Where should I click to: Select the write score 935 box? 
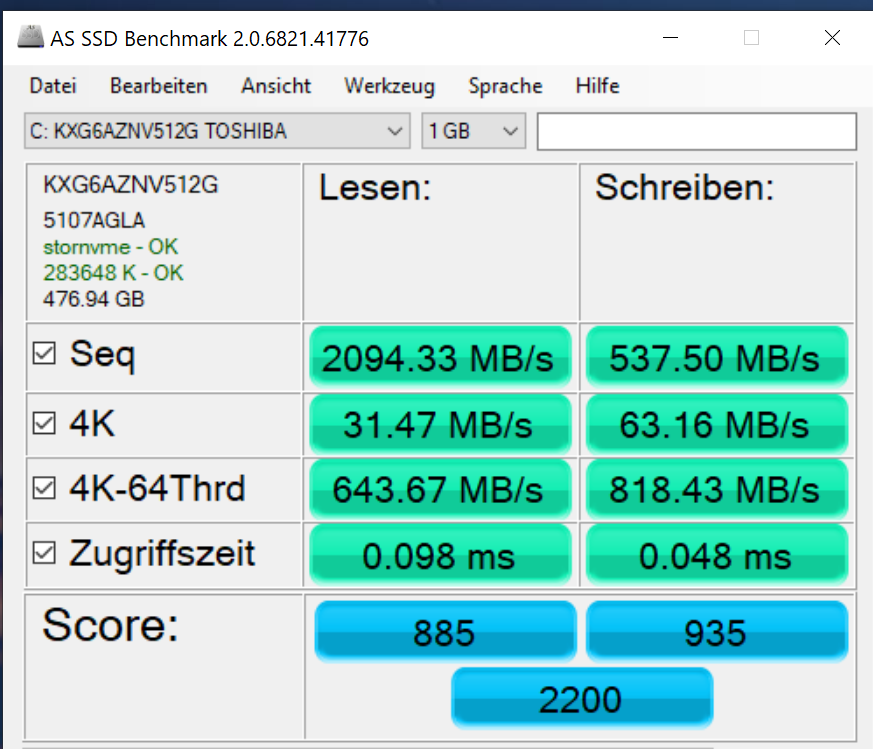[x=716, y=632]
